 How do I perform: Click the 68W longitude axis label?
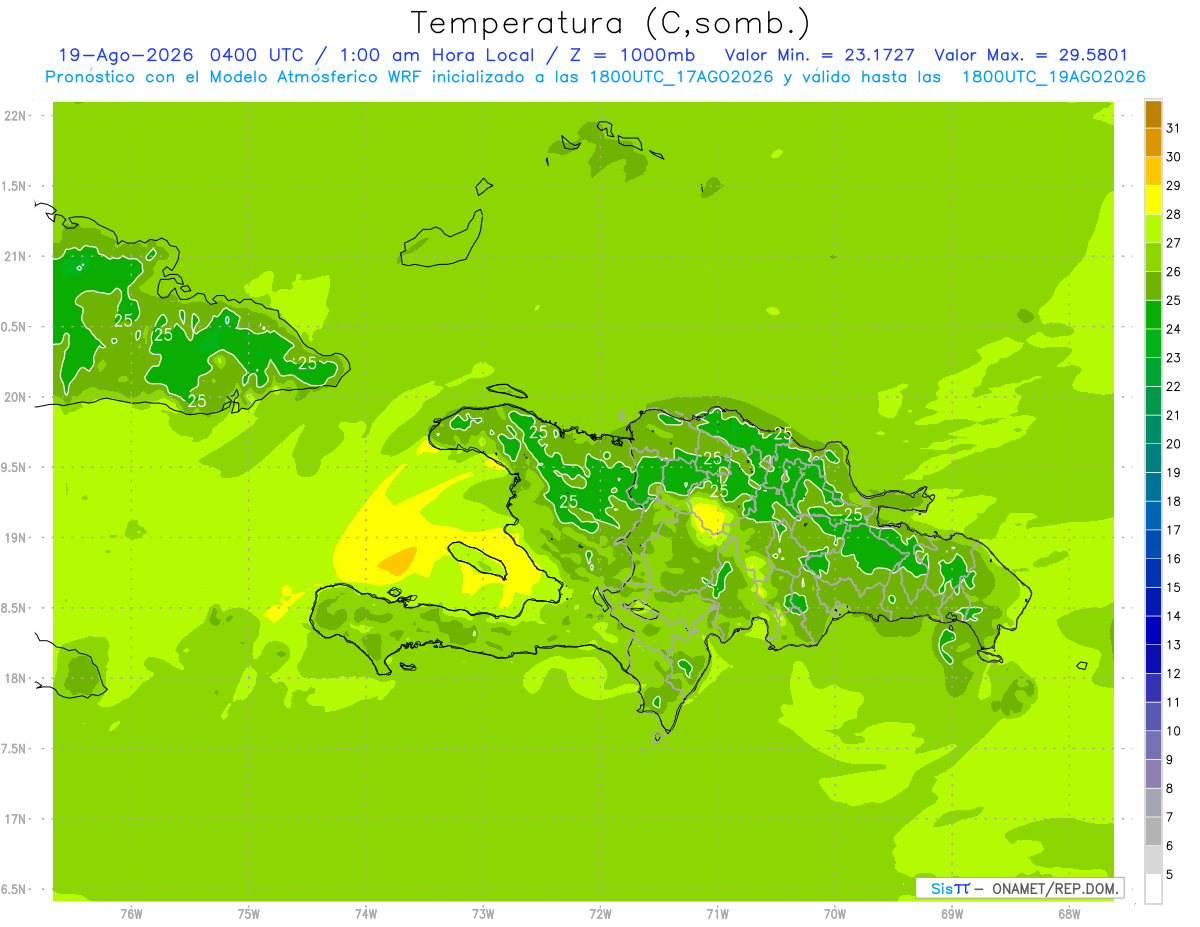1069,913
